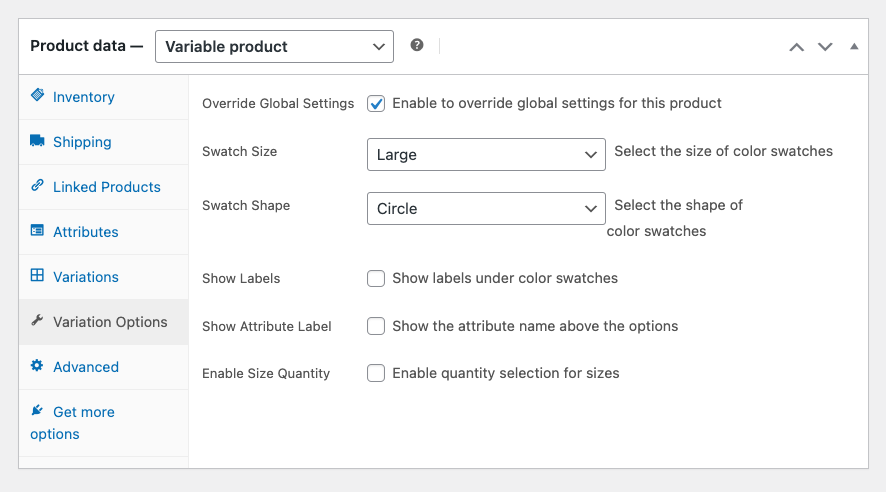Click the 'Enable Size Quantity' field label
The height and width of the screenshot is (492, 886).
266,373
